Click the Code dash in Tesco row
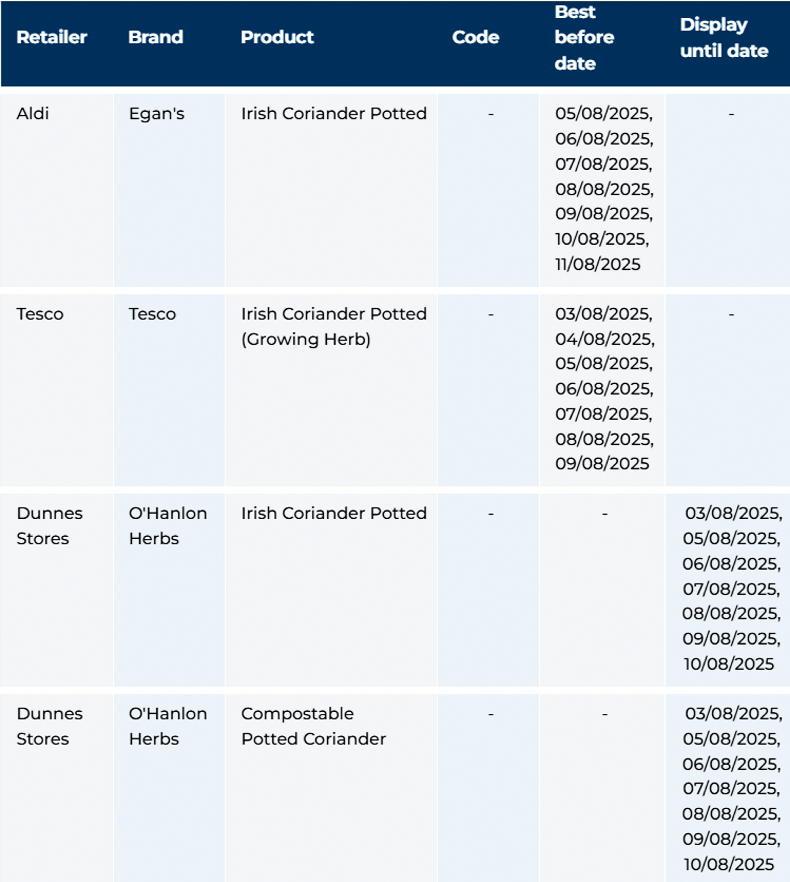 click(490, 314)
